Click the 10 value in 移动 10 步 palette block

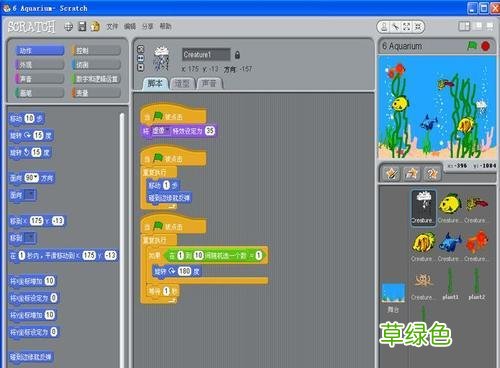29,118
